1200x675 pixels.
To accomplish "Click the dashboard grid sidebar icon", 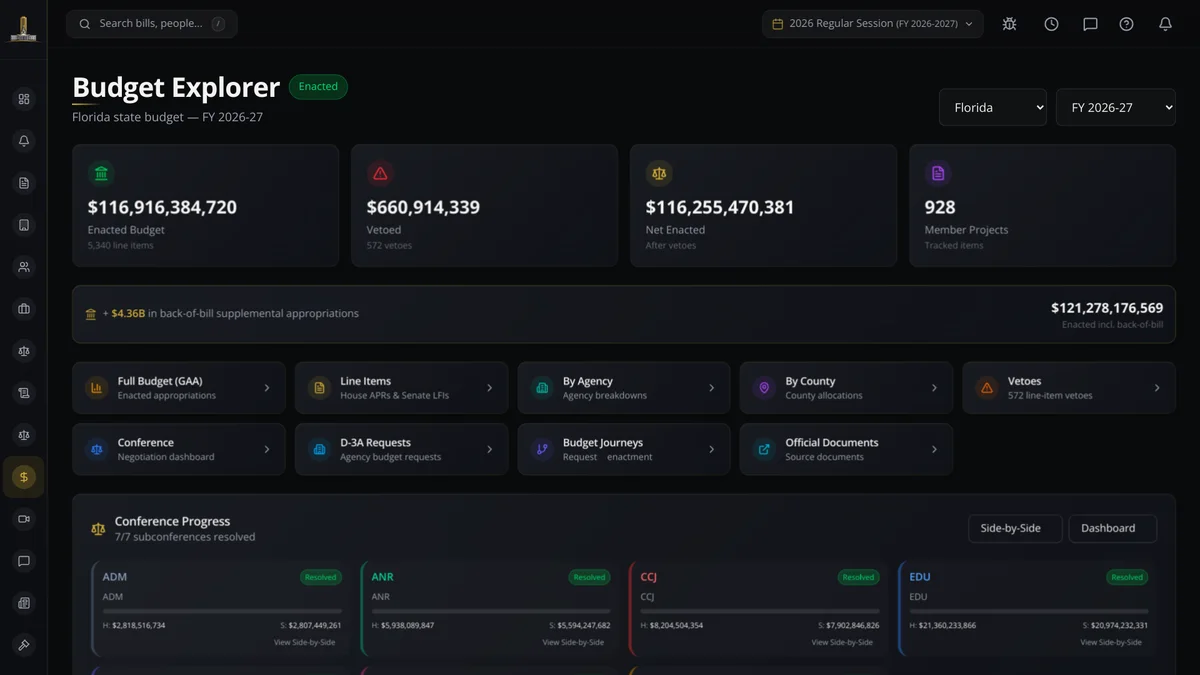I will coord(24,99).
